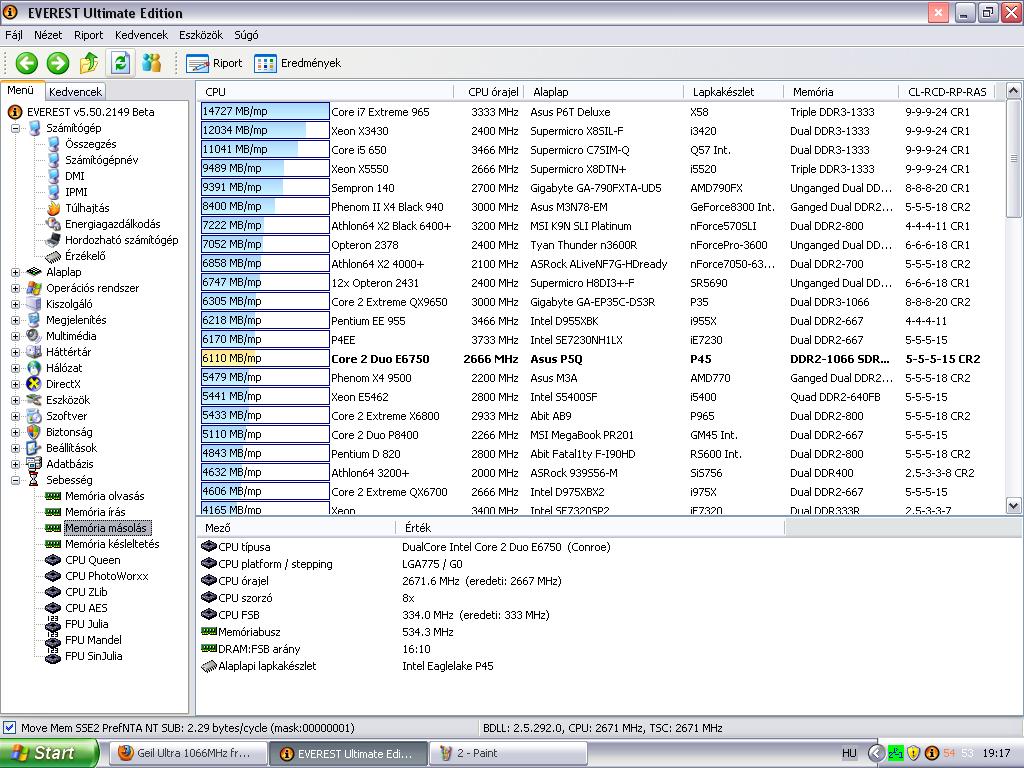Click the Memória írás memory chip icon
Screen dimensions: 1024x768
[53, 512]
